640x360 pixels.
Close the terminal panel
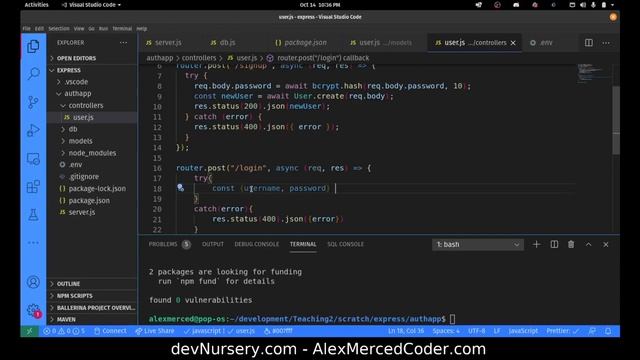606,244
